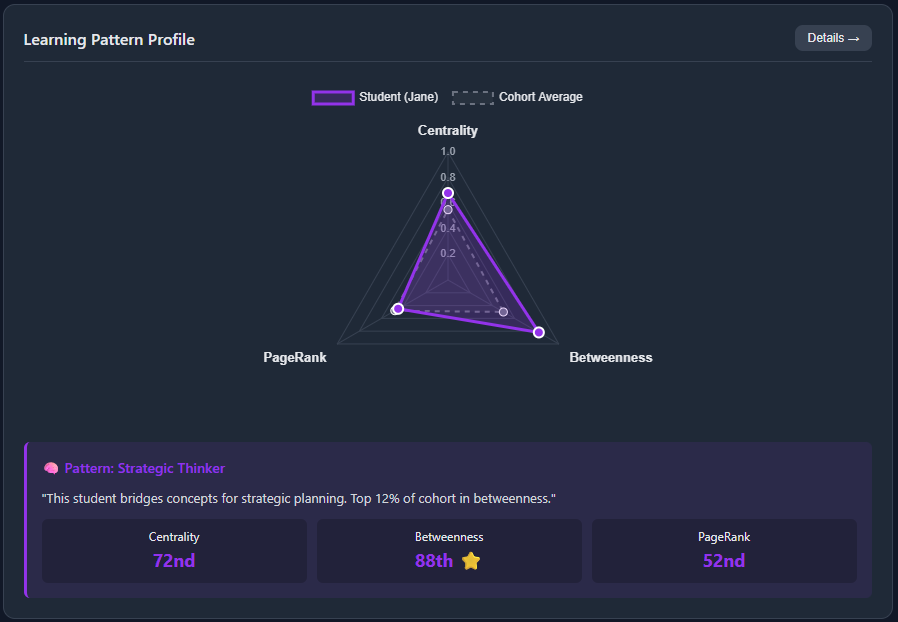898x622 pixels.
Task: Click the cohort average Centrality marker
Action: pos(447,209)
